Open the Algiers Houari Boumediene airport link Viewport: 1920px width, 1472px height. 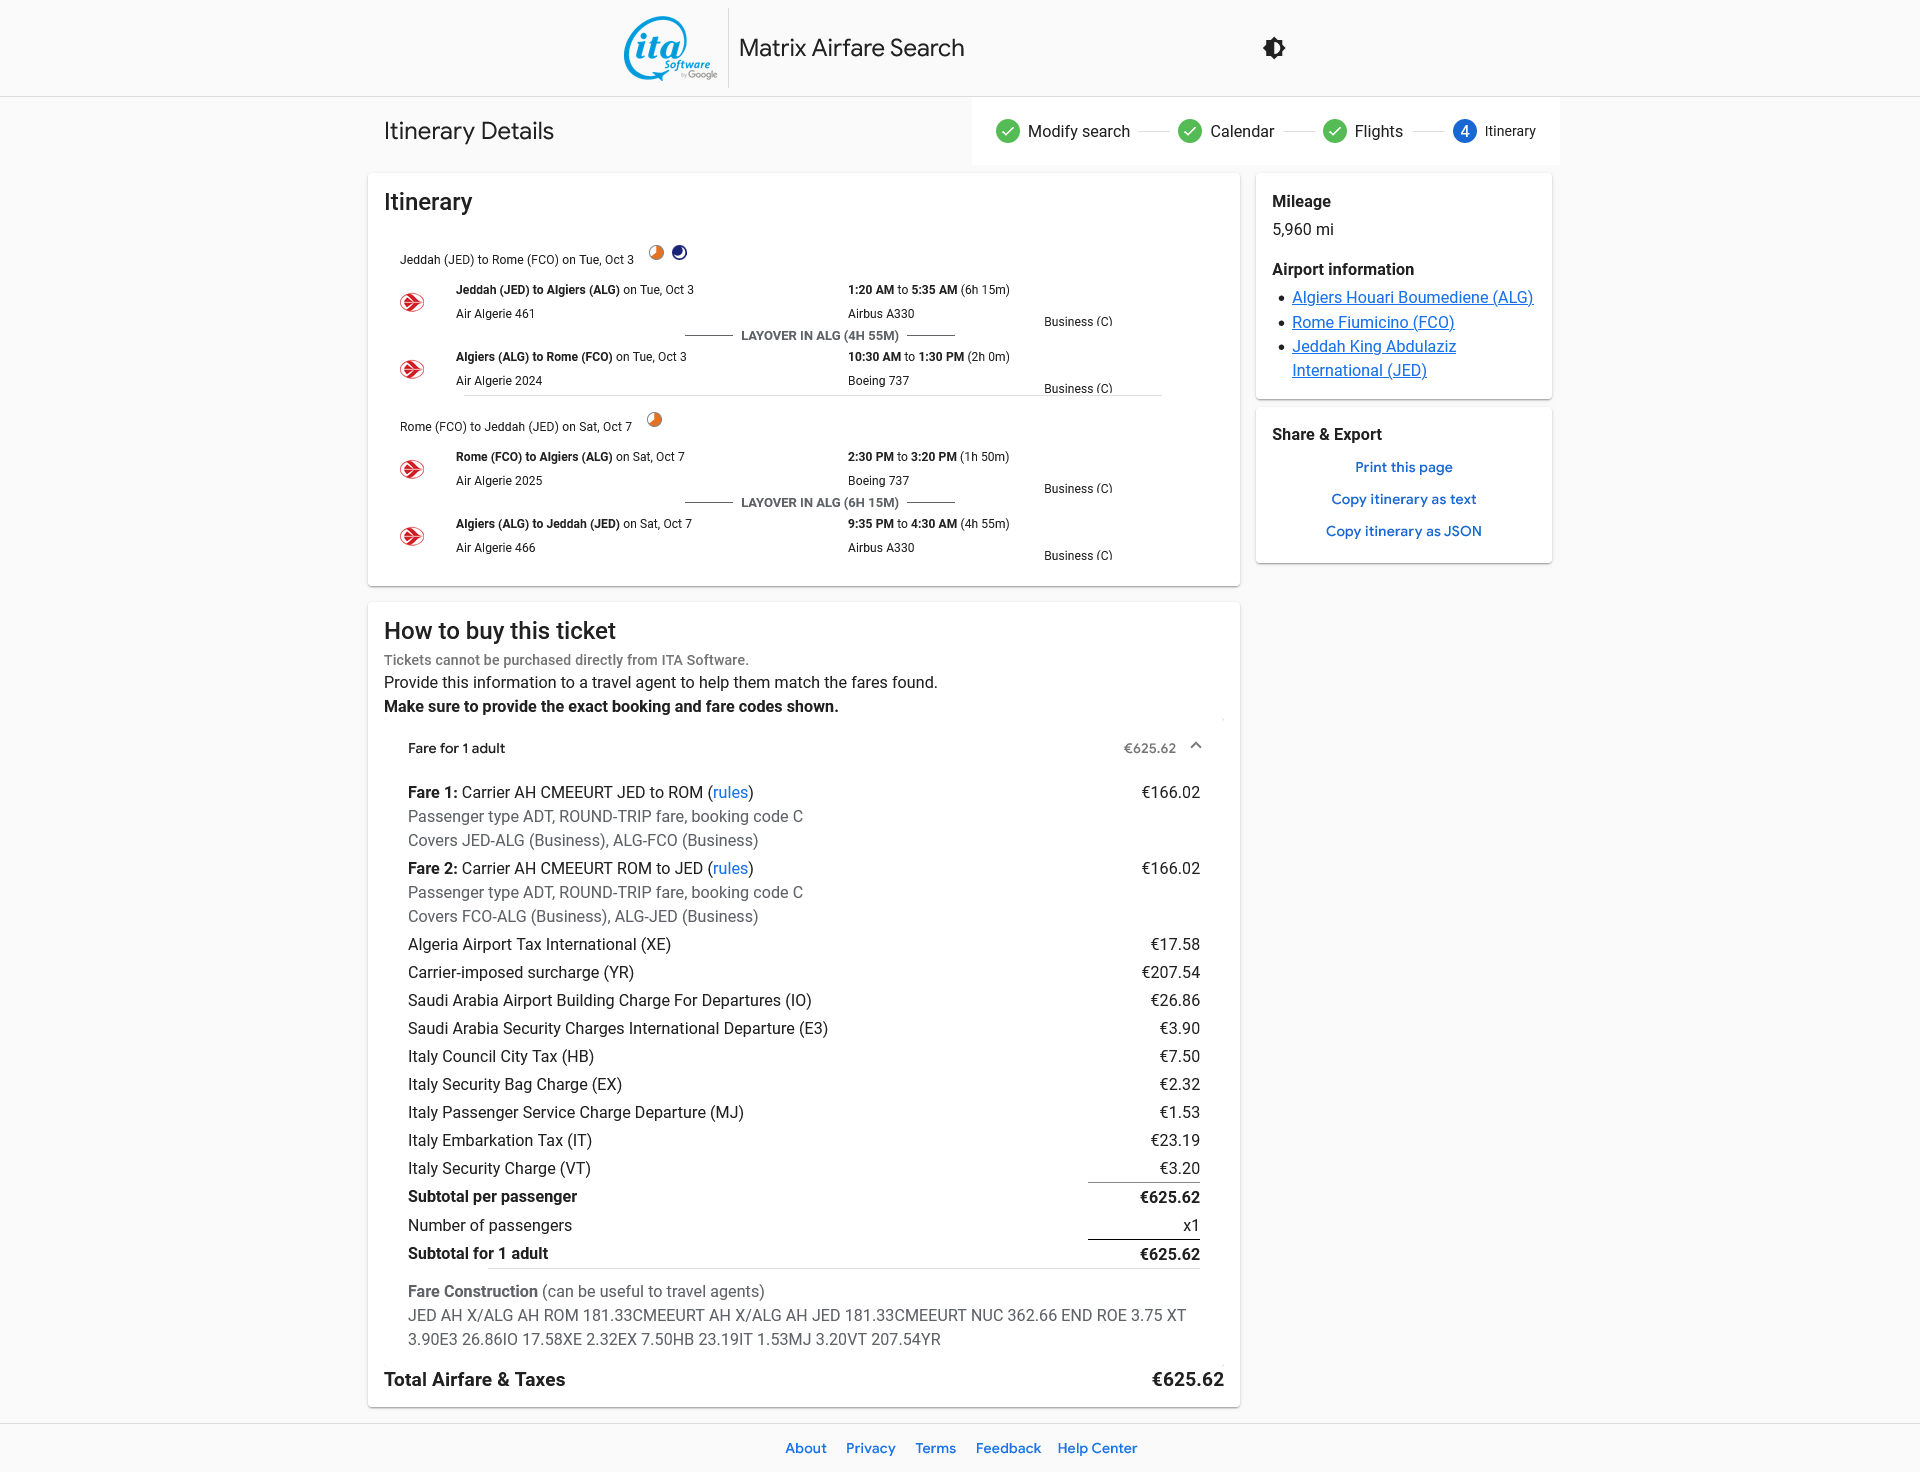1412,297
